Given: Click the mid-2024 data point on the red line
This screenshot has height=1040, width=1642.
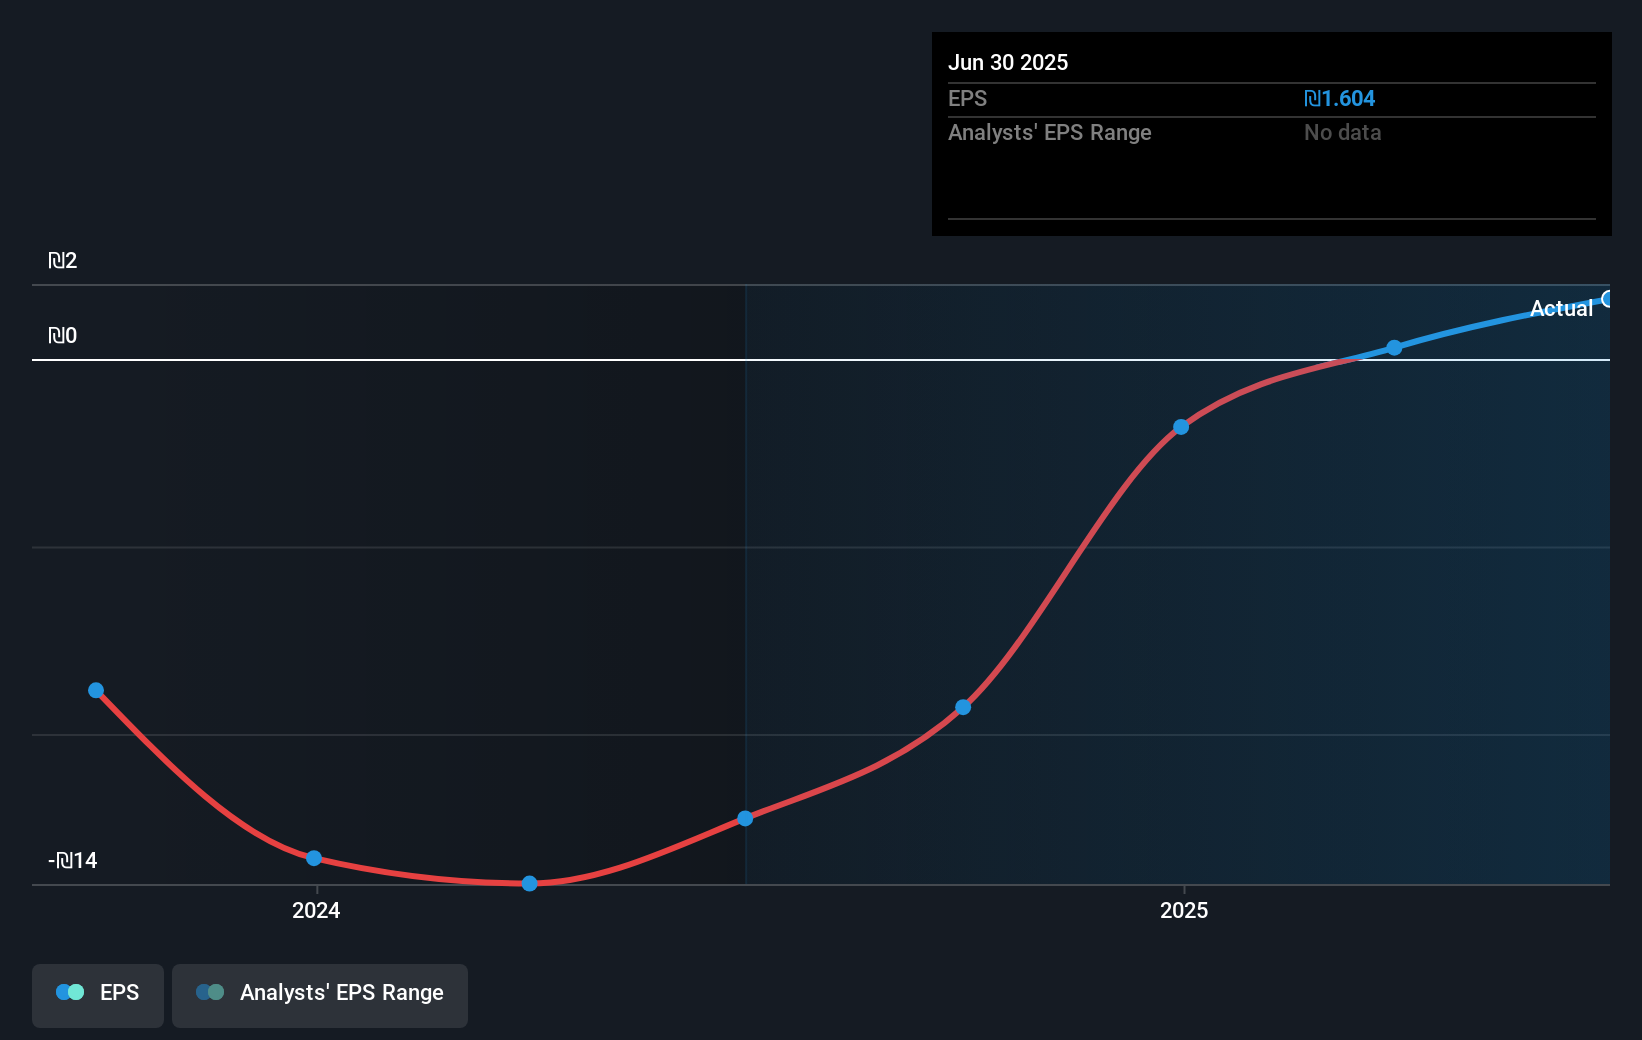Looking at the screenshot, I should [746, 817].
